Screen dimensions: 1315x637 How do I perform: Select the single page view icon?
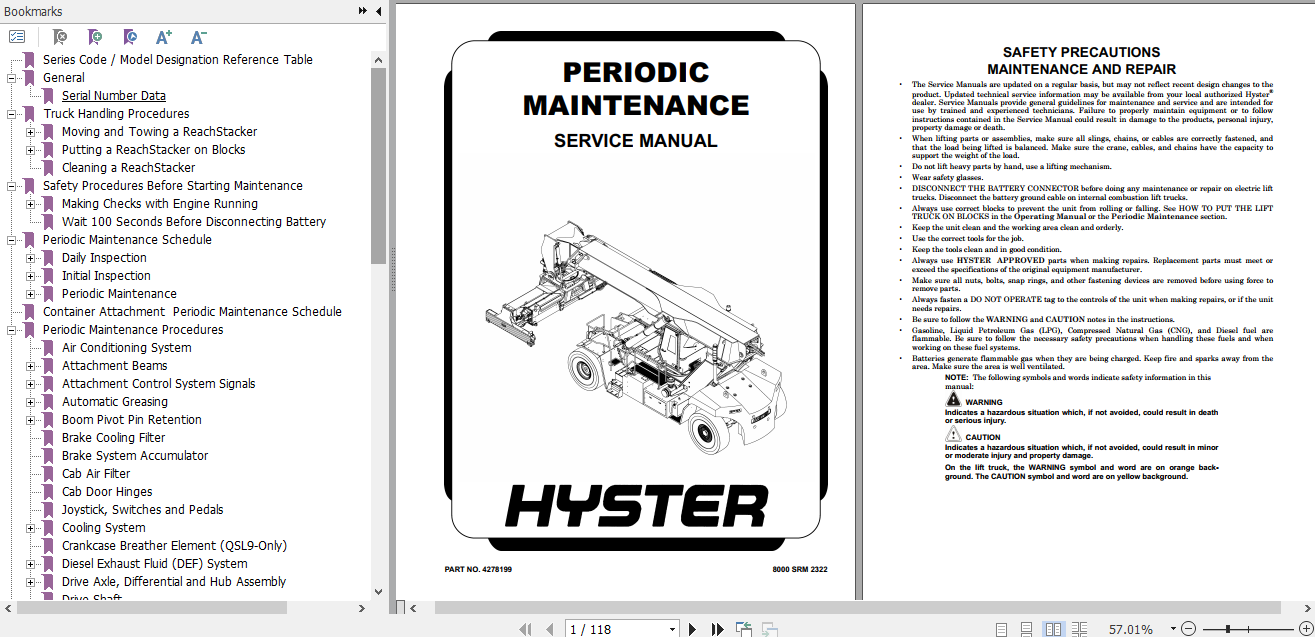[x=1000, y=628]
